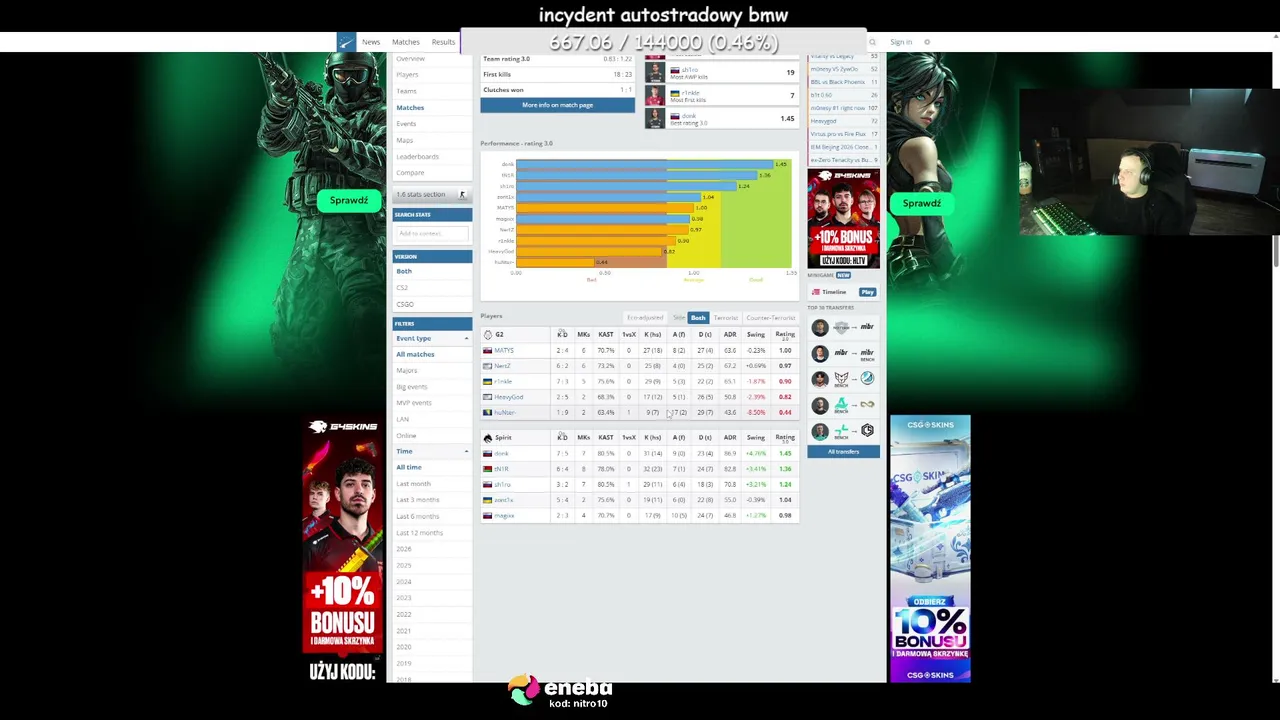The height and width of the screenshot is (720, 1280).
Task: Click the Timeline minigame icon
Action: (x=815, y=292)
